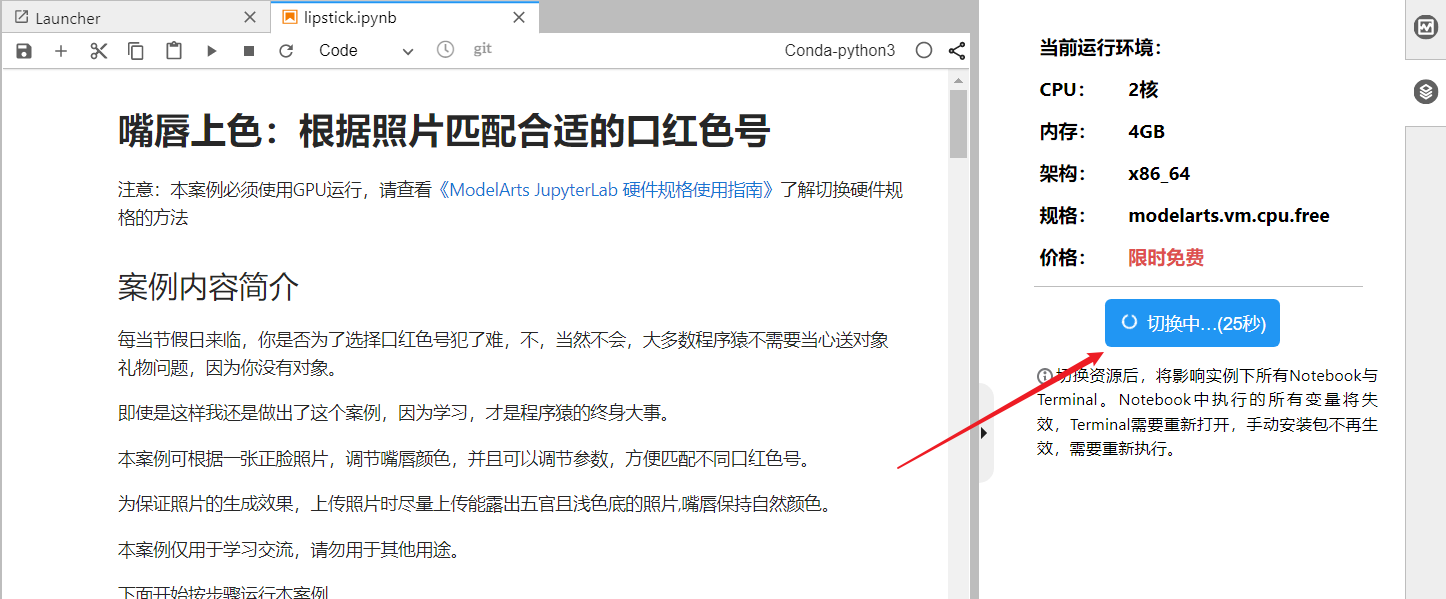Click the modelarts.vm.cpu.free spec value
Viewport: 1446px width, 599px height.
tap(1229, 216)
